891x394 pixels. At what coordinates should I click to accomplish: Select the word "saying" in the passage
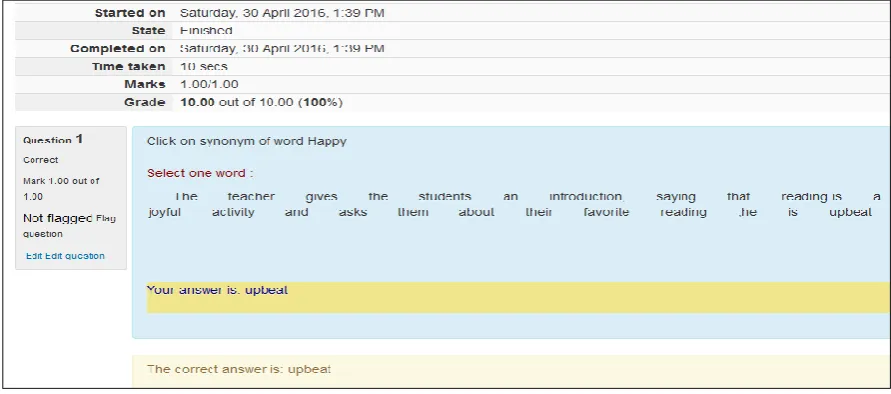(676, 197)
